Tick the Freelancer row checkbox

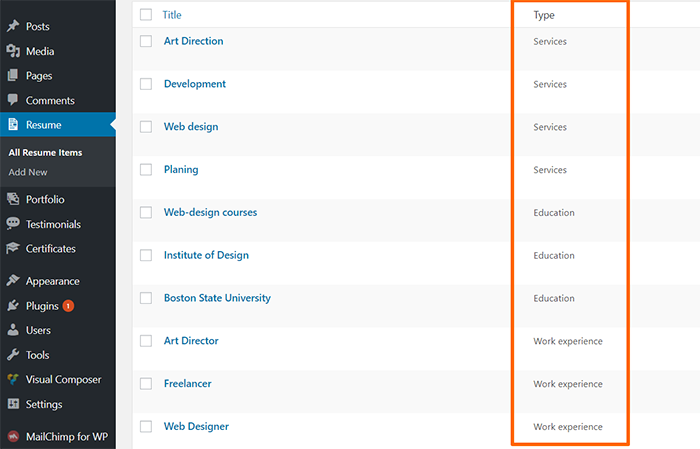[x=146, y=383]
